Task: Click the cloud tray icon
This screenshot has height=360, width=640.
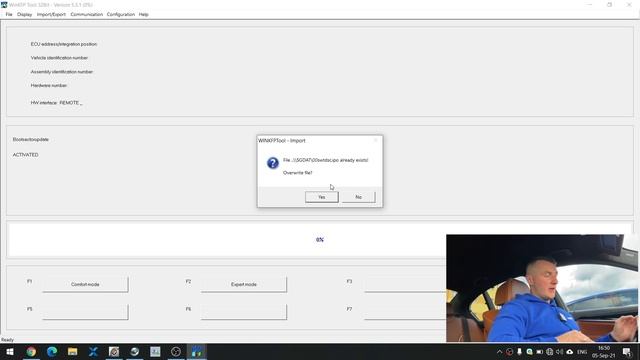Action: (570, 351)
